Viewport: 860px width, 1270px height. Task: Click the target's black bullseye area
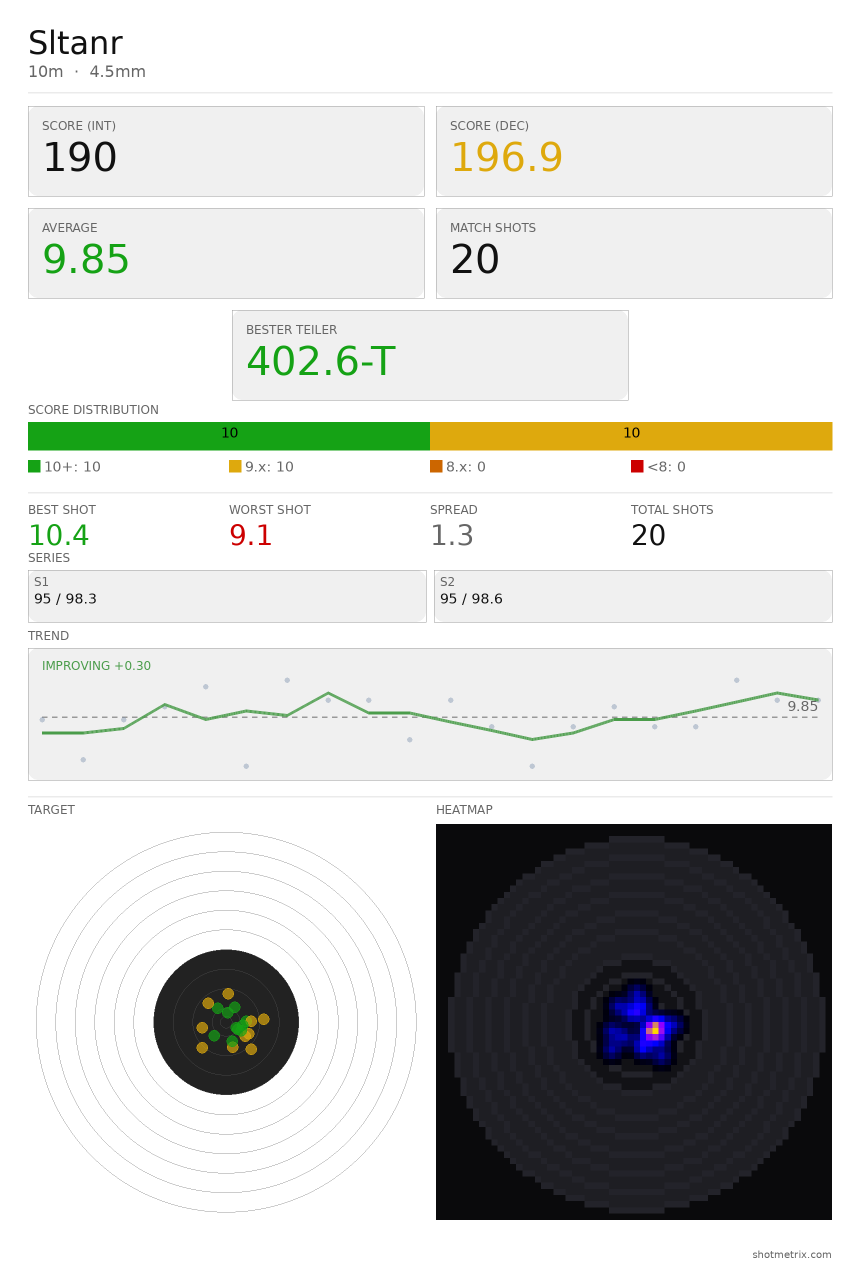226,1022
